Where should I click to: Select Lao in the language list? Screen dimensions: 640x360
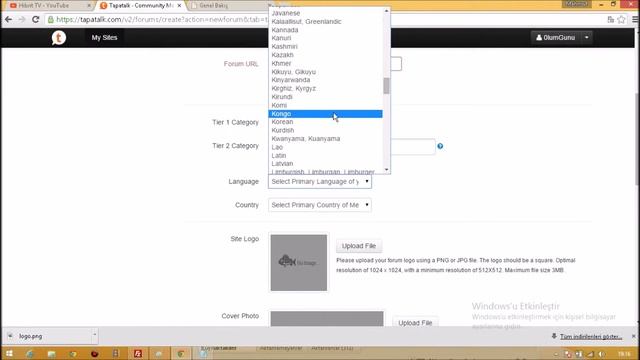pos(325,147)
